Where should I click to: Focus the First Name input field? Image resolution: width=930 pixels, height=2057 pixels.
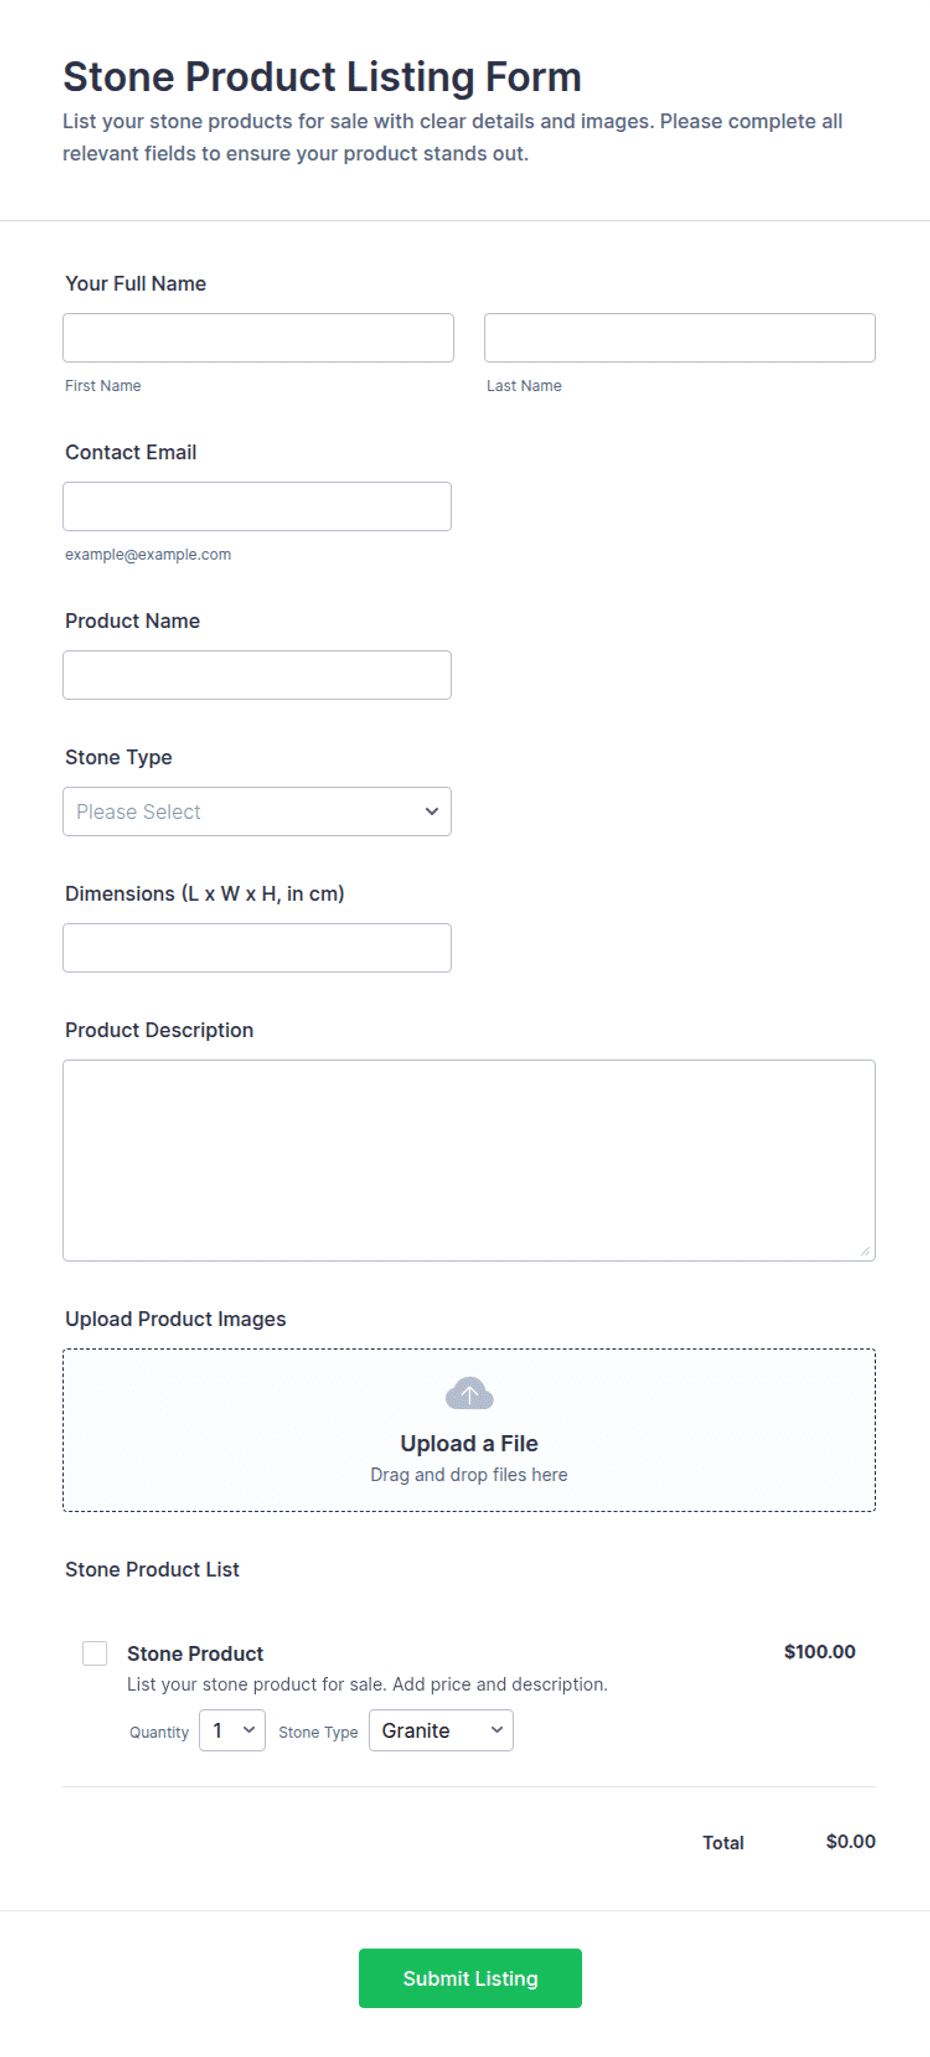tap(258, 338)
